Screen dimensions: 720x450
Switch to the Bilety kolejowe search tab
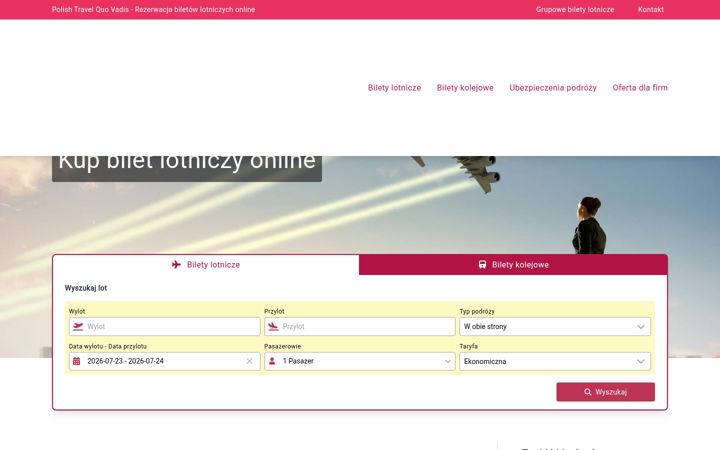coord(513,265)
